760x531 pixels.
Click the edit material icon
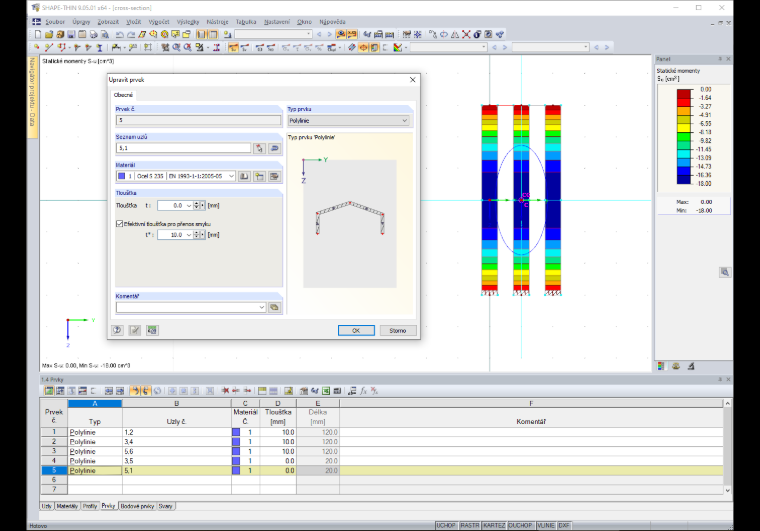274,176
